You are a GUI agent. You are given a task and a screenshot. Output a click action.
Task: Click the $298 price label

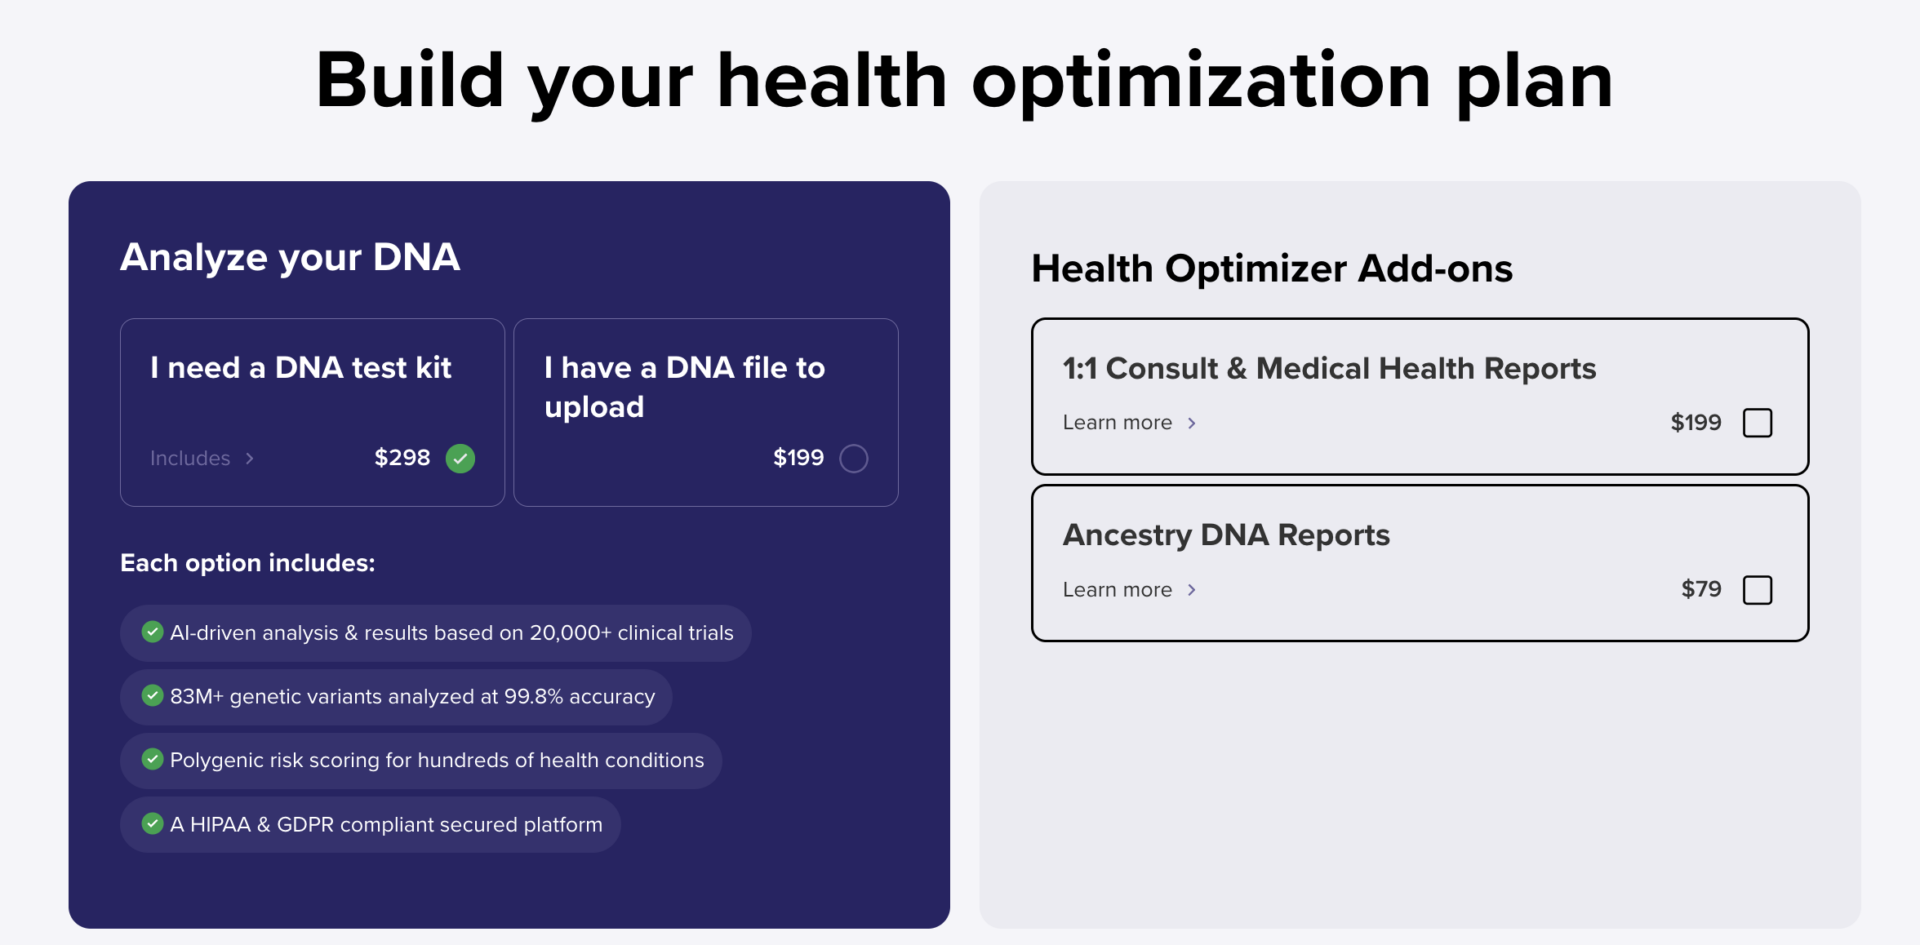tap(402, 458)
